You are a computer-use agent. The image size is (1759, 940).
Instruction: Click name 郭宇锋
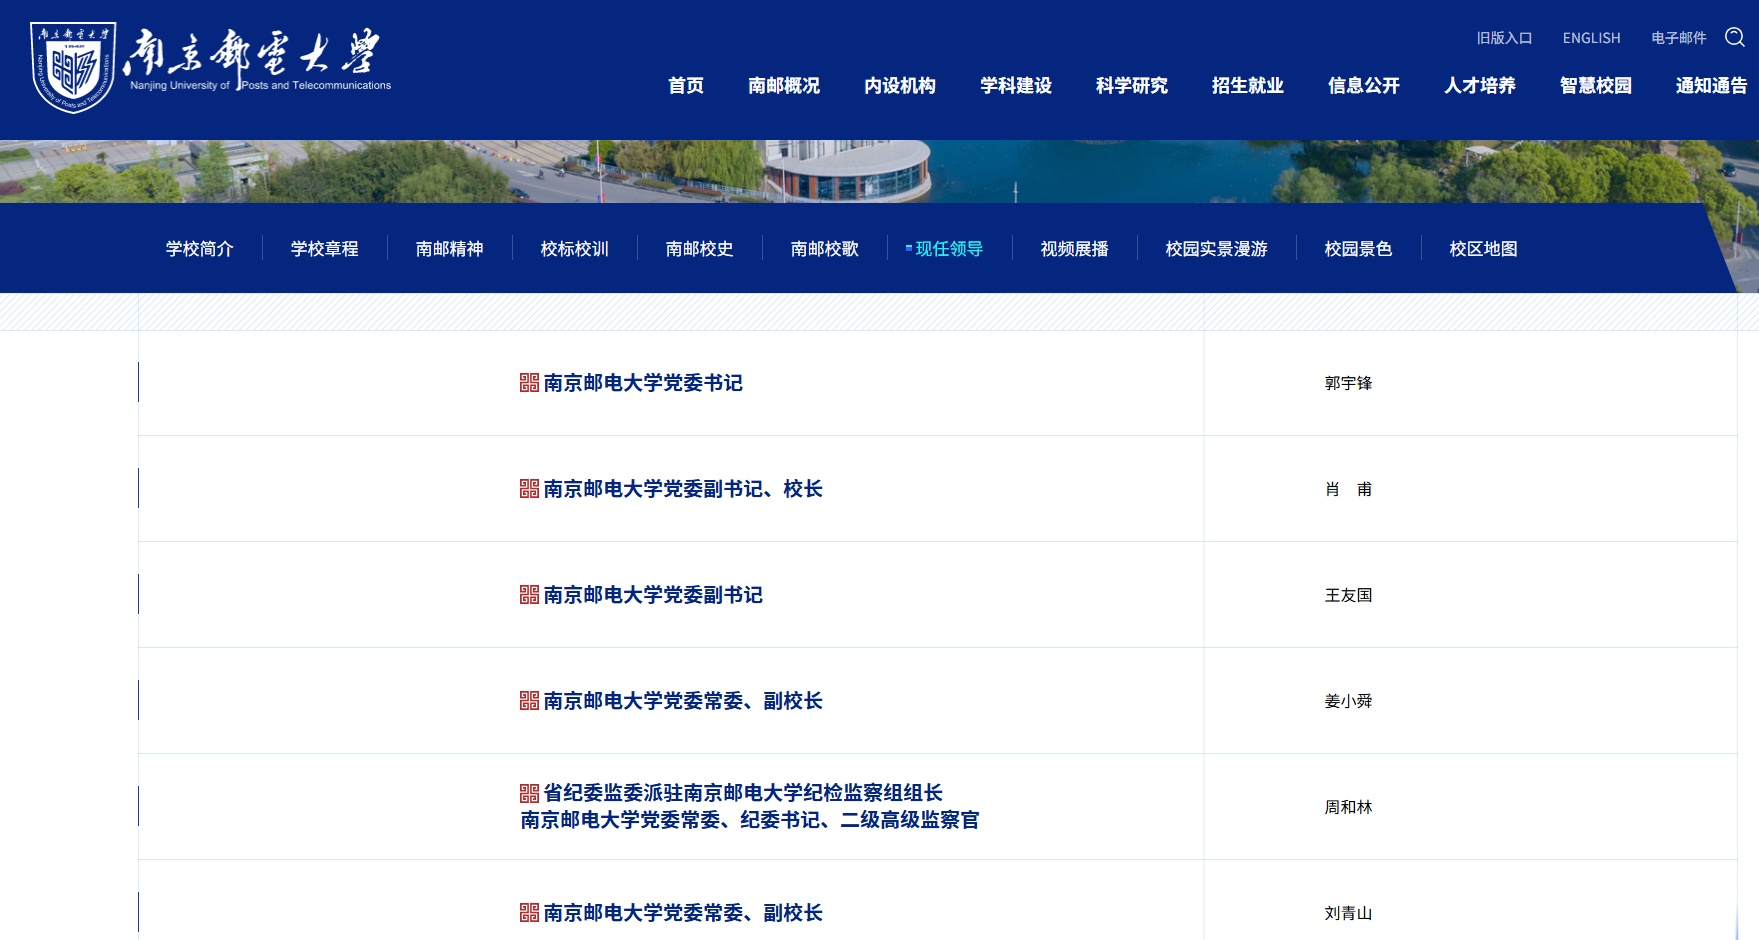tap(1348, 383)
